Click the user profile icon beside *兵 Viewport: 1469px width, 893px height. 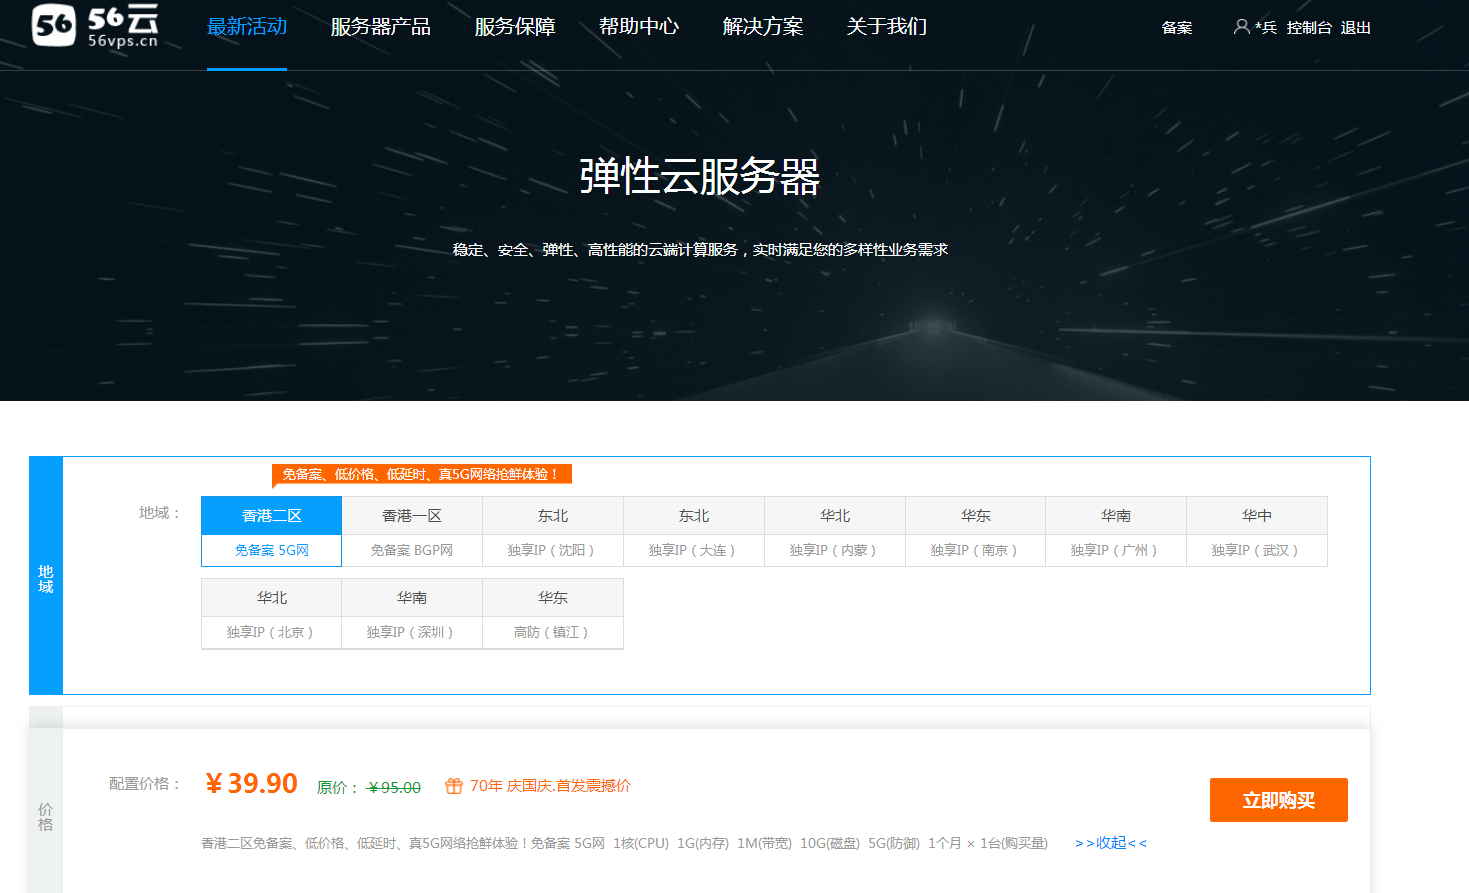[x=1239, y=27]
